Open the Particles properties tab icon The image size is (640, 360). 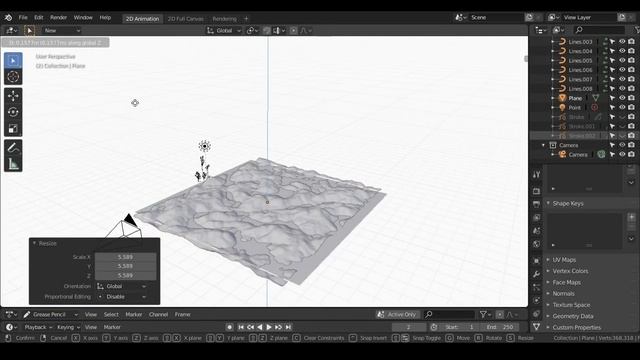click(536, 287)
